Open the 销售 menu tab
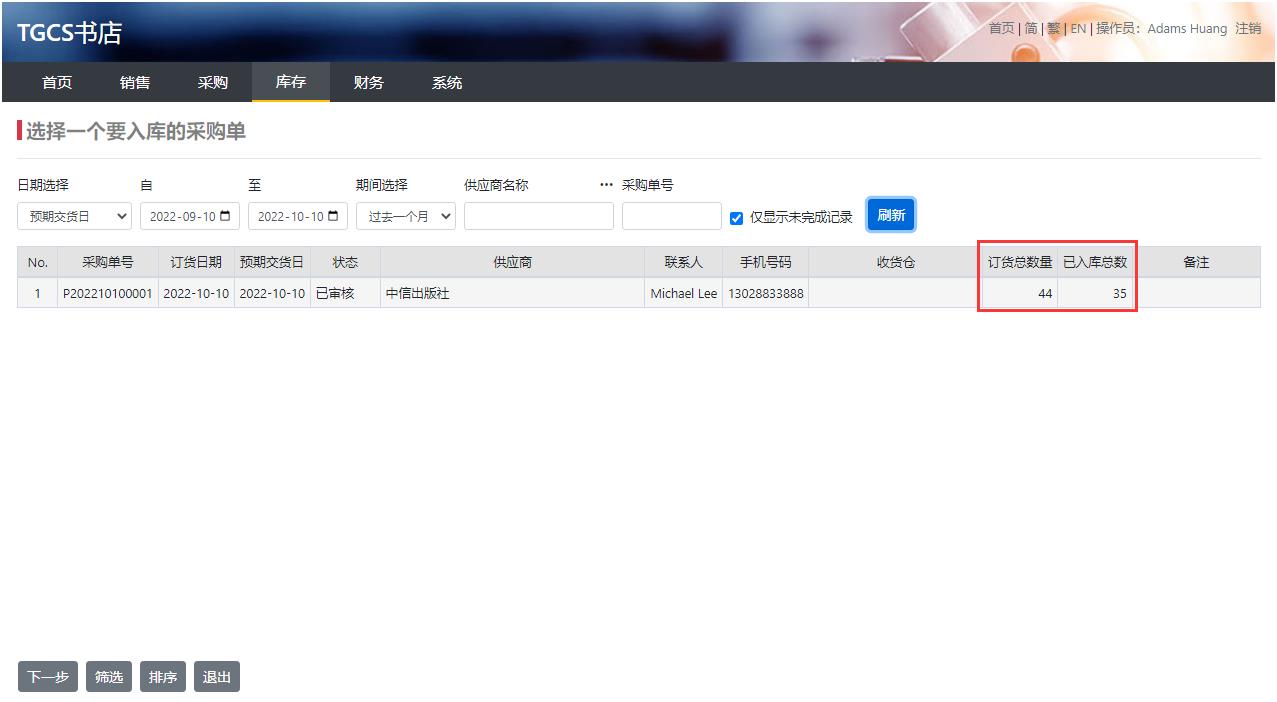This screenshot has width=1277, height=702. 135,82
